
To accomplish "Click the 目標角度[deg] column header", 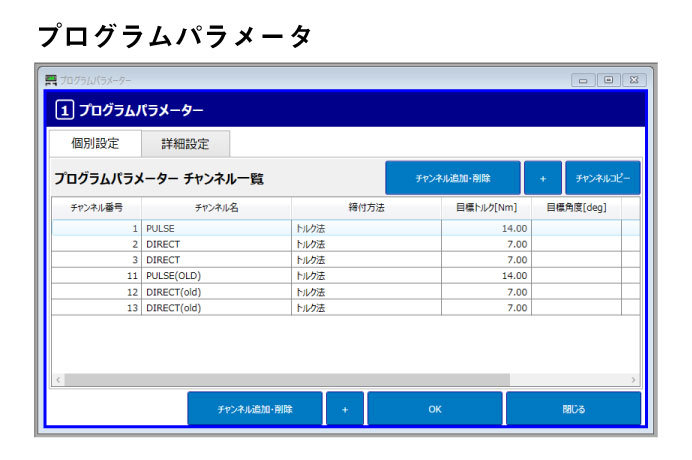I will (x=576, y=207).
